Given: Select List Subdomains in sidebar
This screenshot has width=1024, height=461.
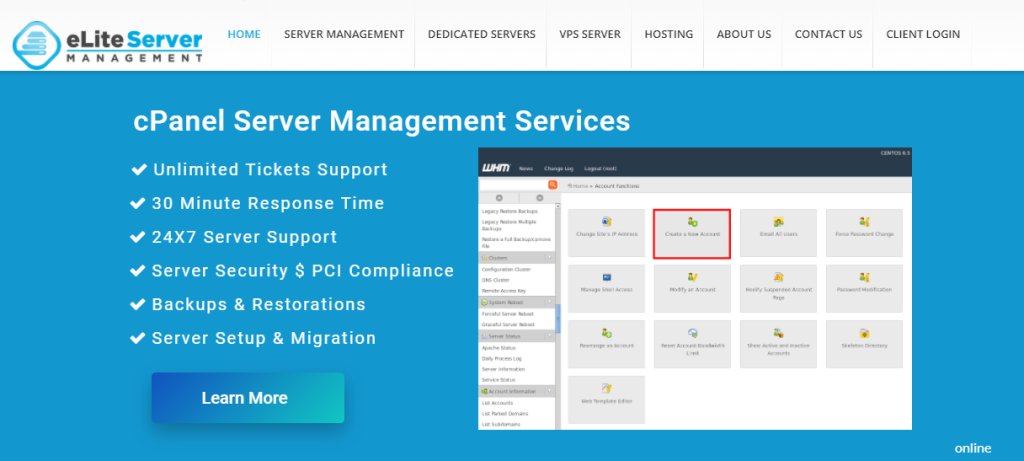Looking at the screenshot, I should 500,424.
